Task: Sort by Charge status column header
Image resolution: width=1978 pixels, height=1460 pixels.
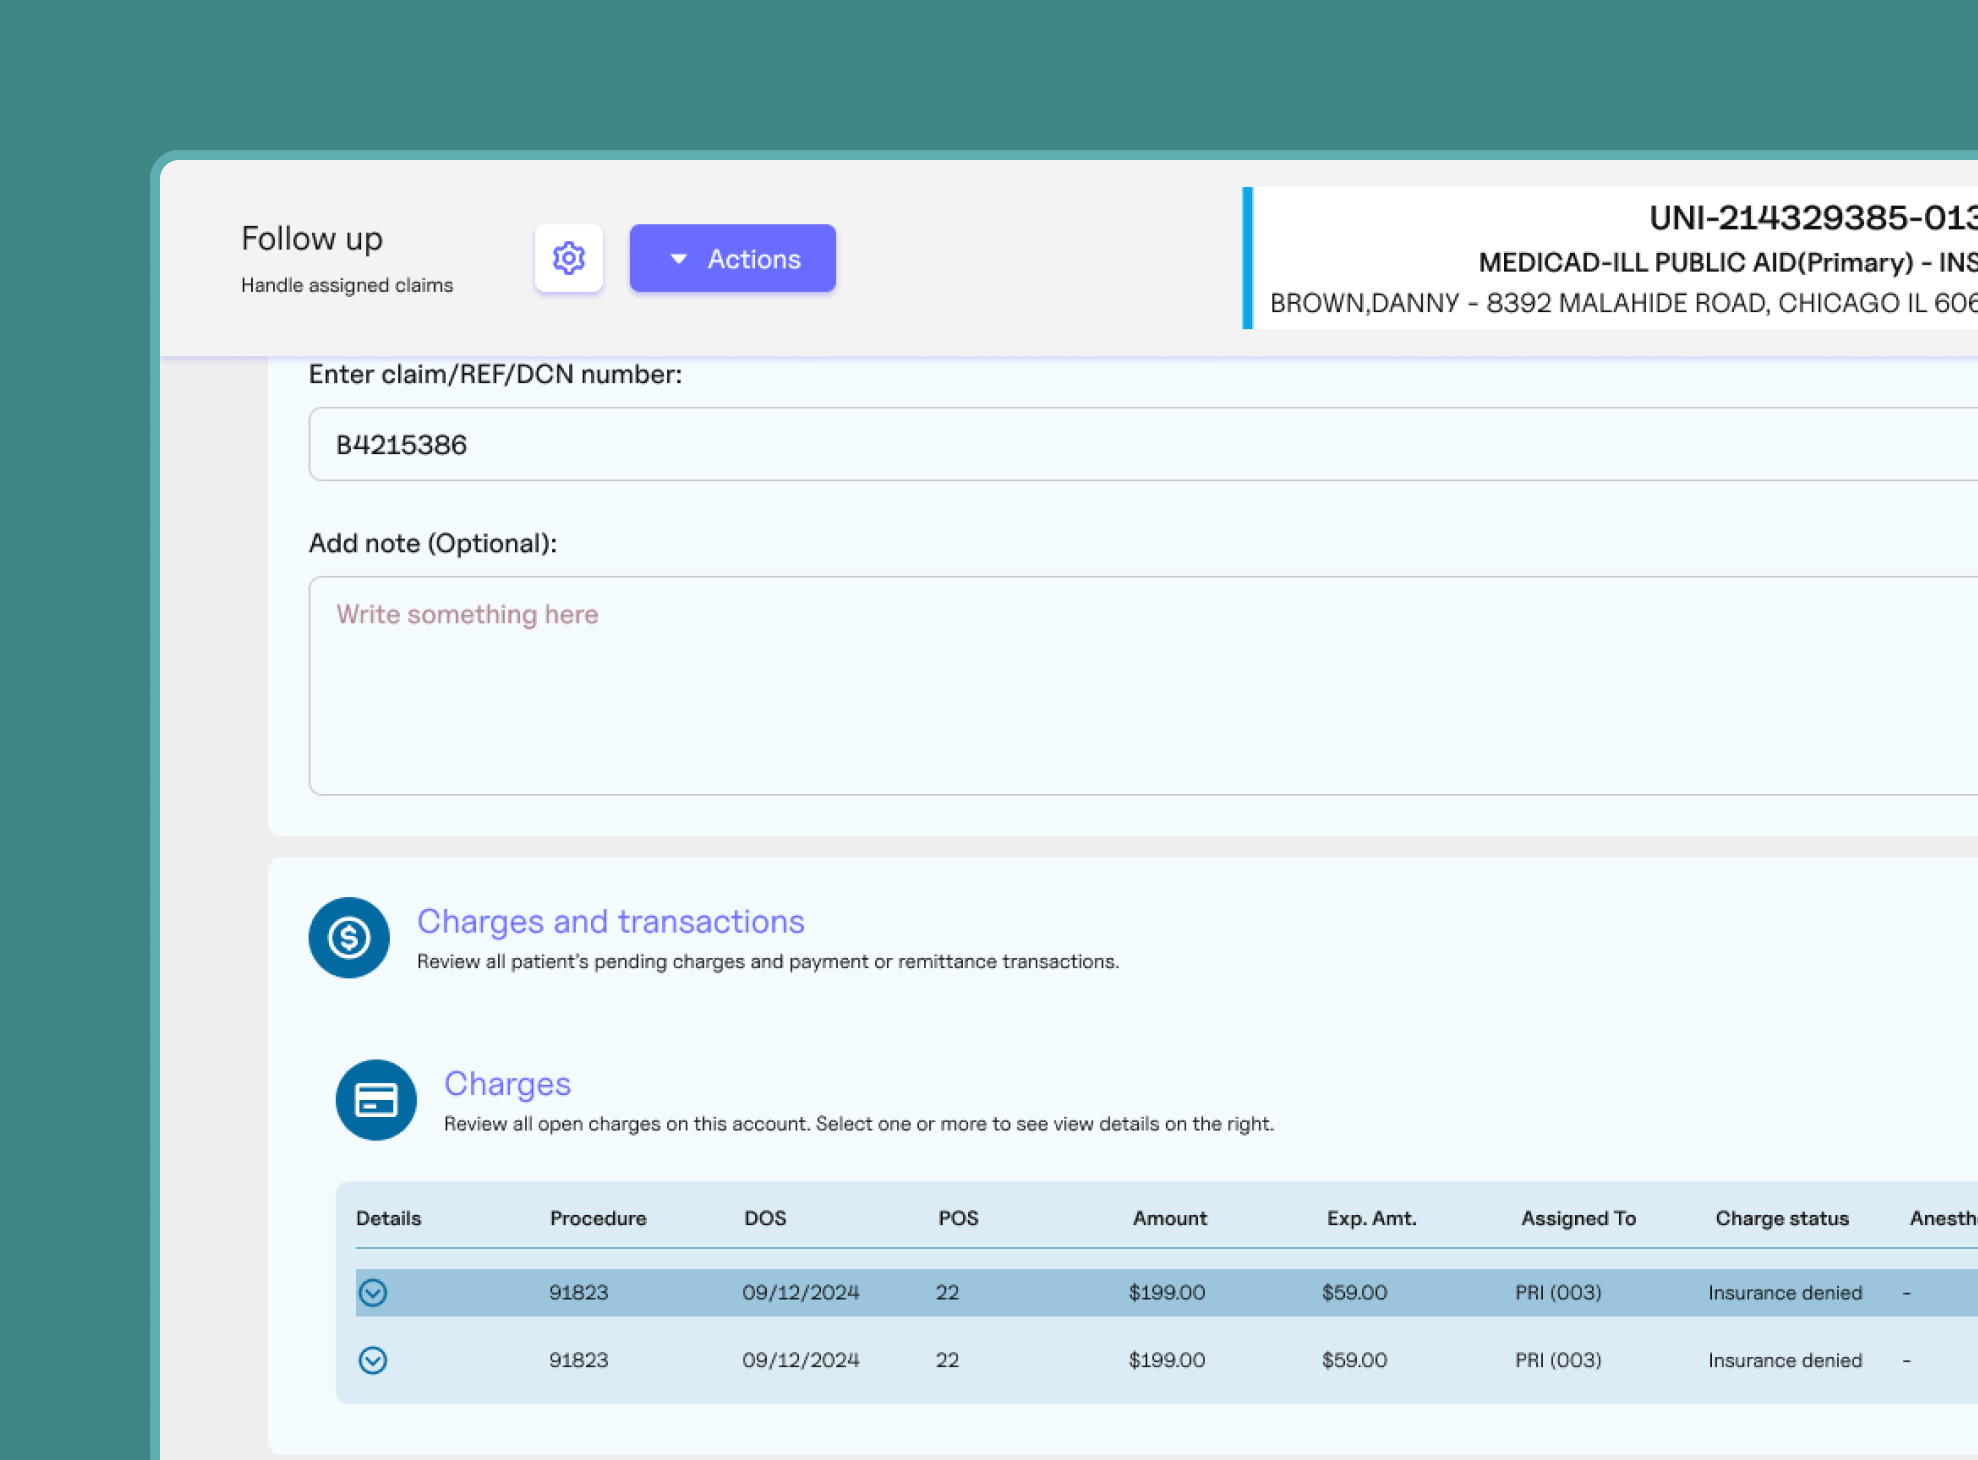Action: point(1781,1218)
